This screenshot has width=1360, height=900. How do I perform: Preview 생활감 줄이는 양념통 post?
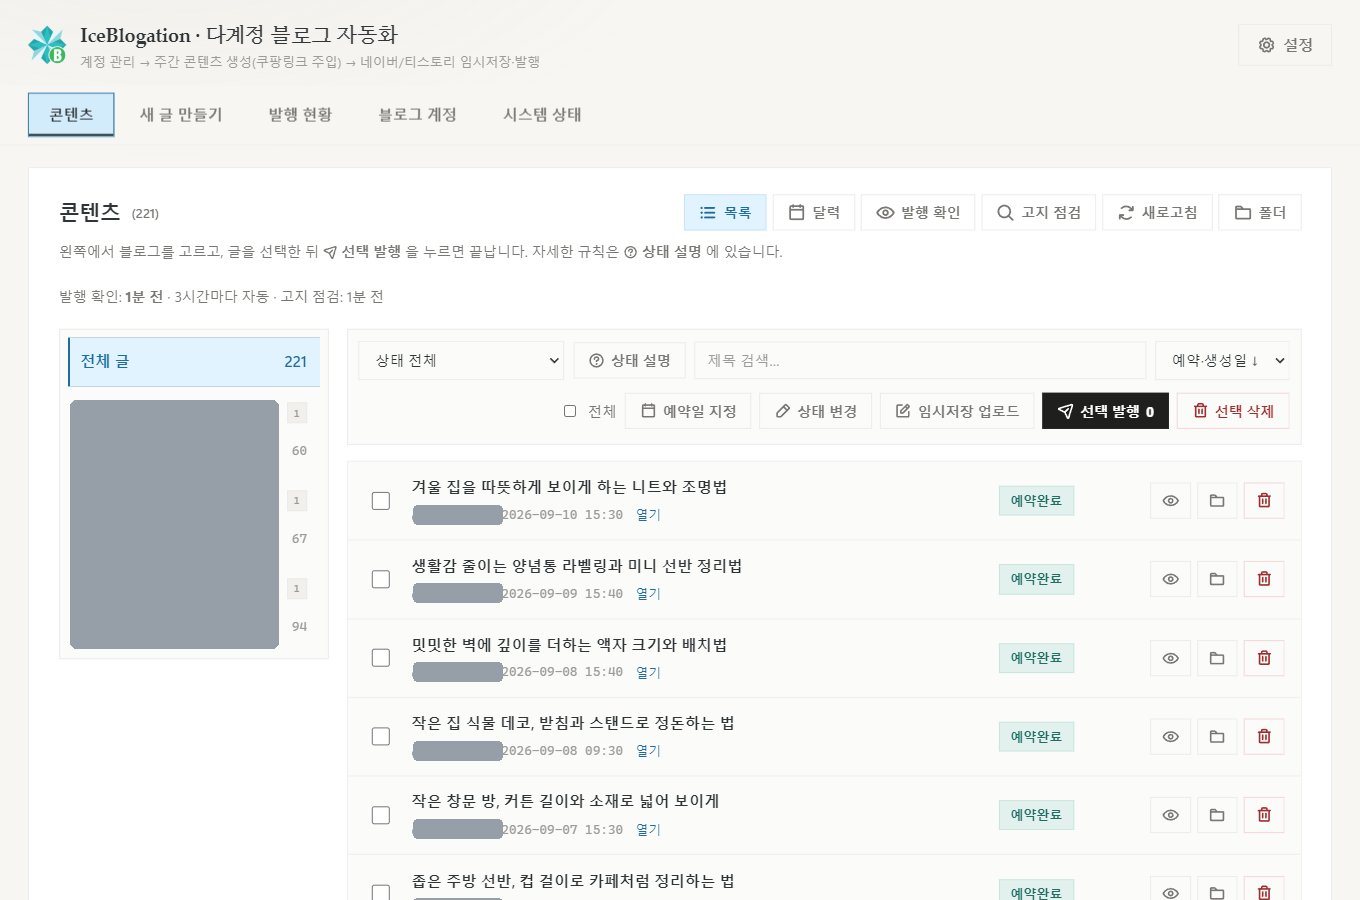pyautogui.click(x=1170, y=579)
